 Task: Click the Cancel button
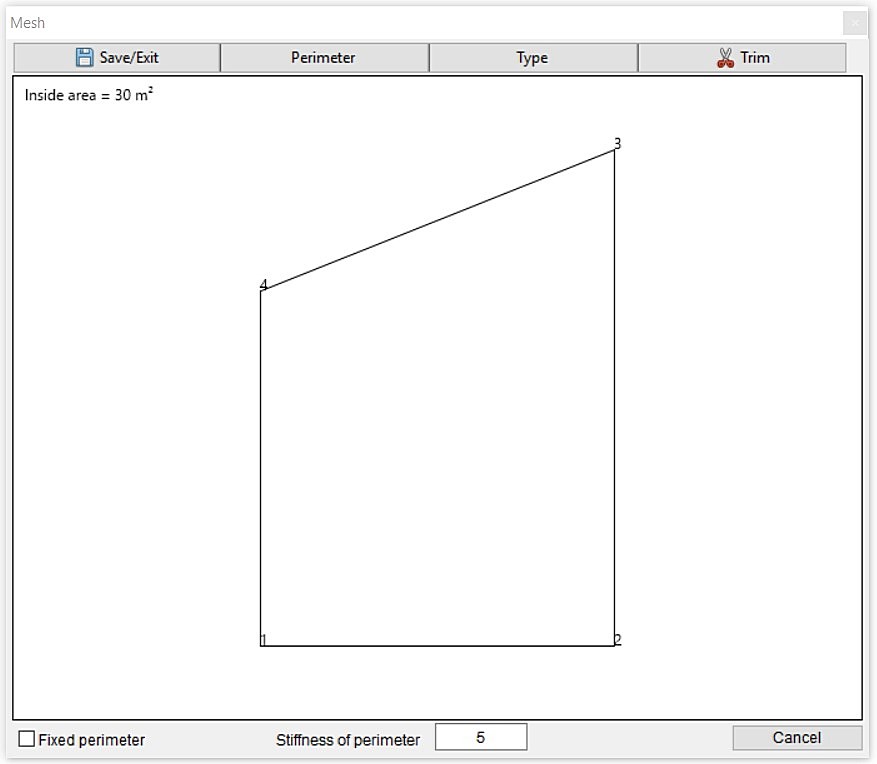[795, 737]
